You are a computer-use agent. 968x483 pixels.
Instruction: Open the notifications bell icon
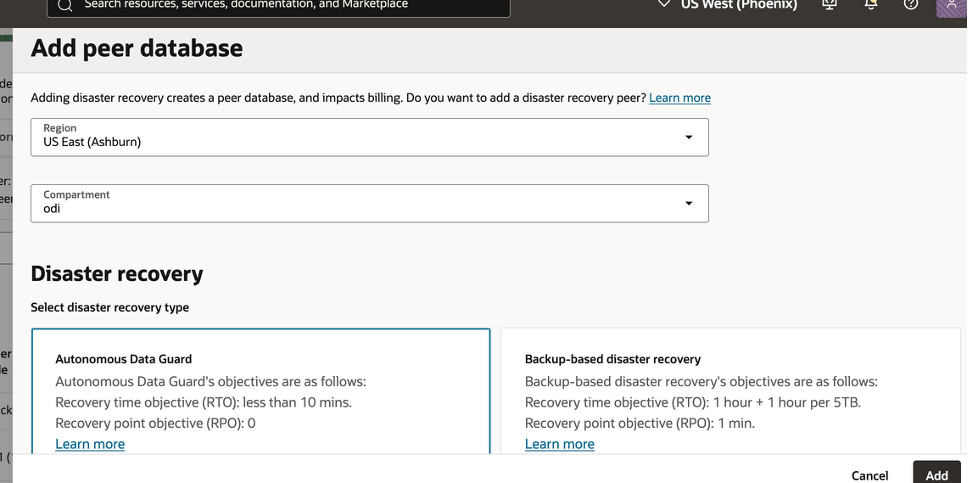point(871,4)
